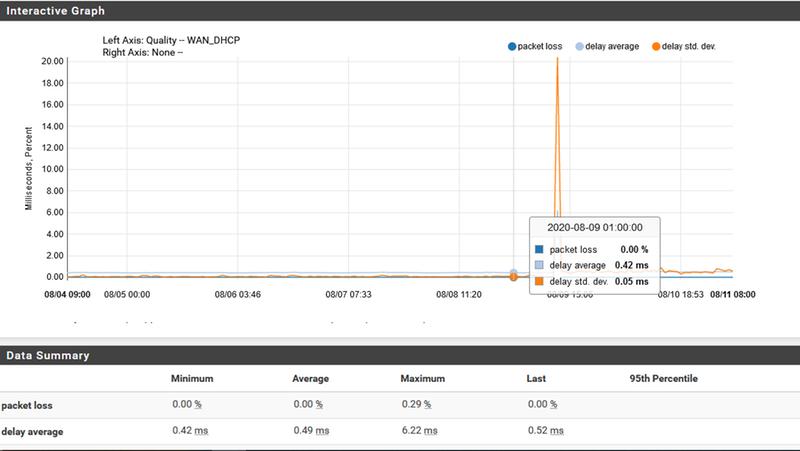Select the packet loss row label
800x451 pixels.
pos(27,406)
